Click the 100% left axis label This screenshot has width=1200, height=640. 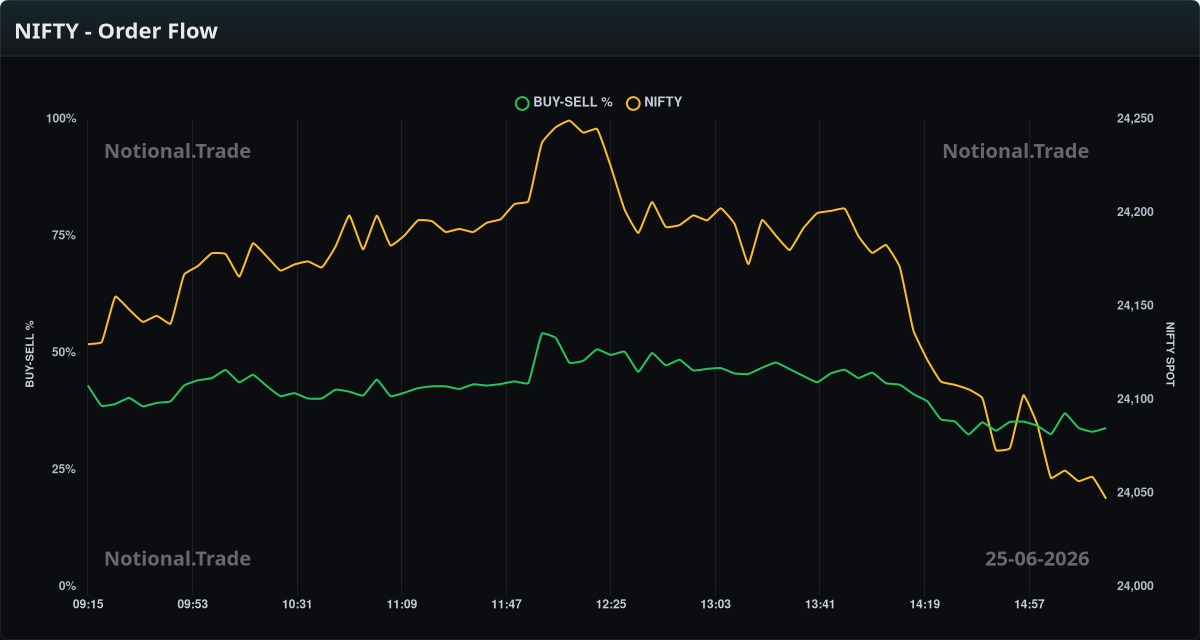pos(61,119)
